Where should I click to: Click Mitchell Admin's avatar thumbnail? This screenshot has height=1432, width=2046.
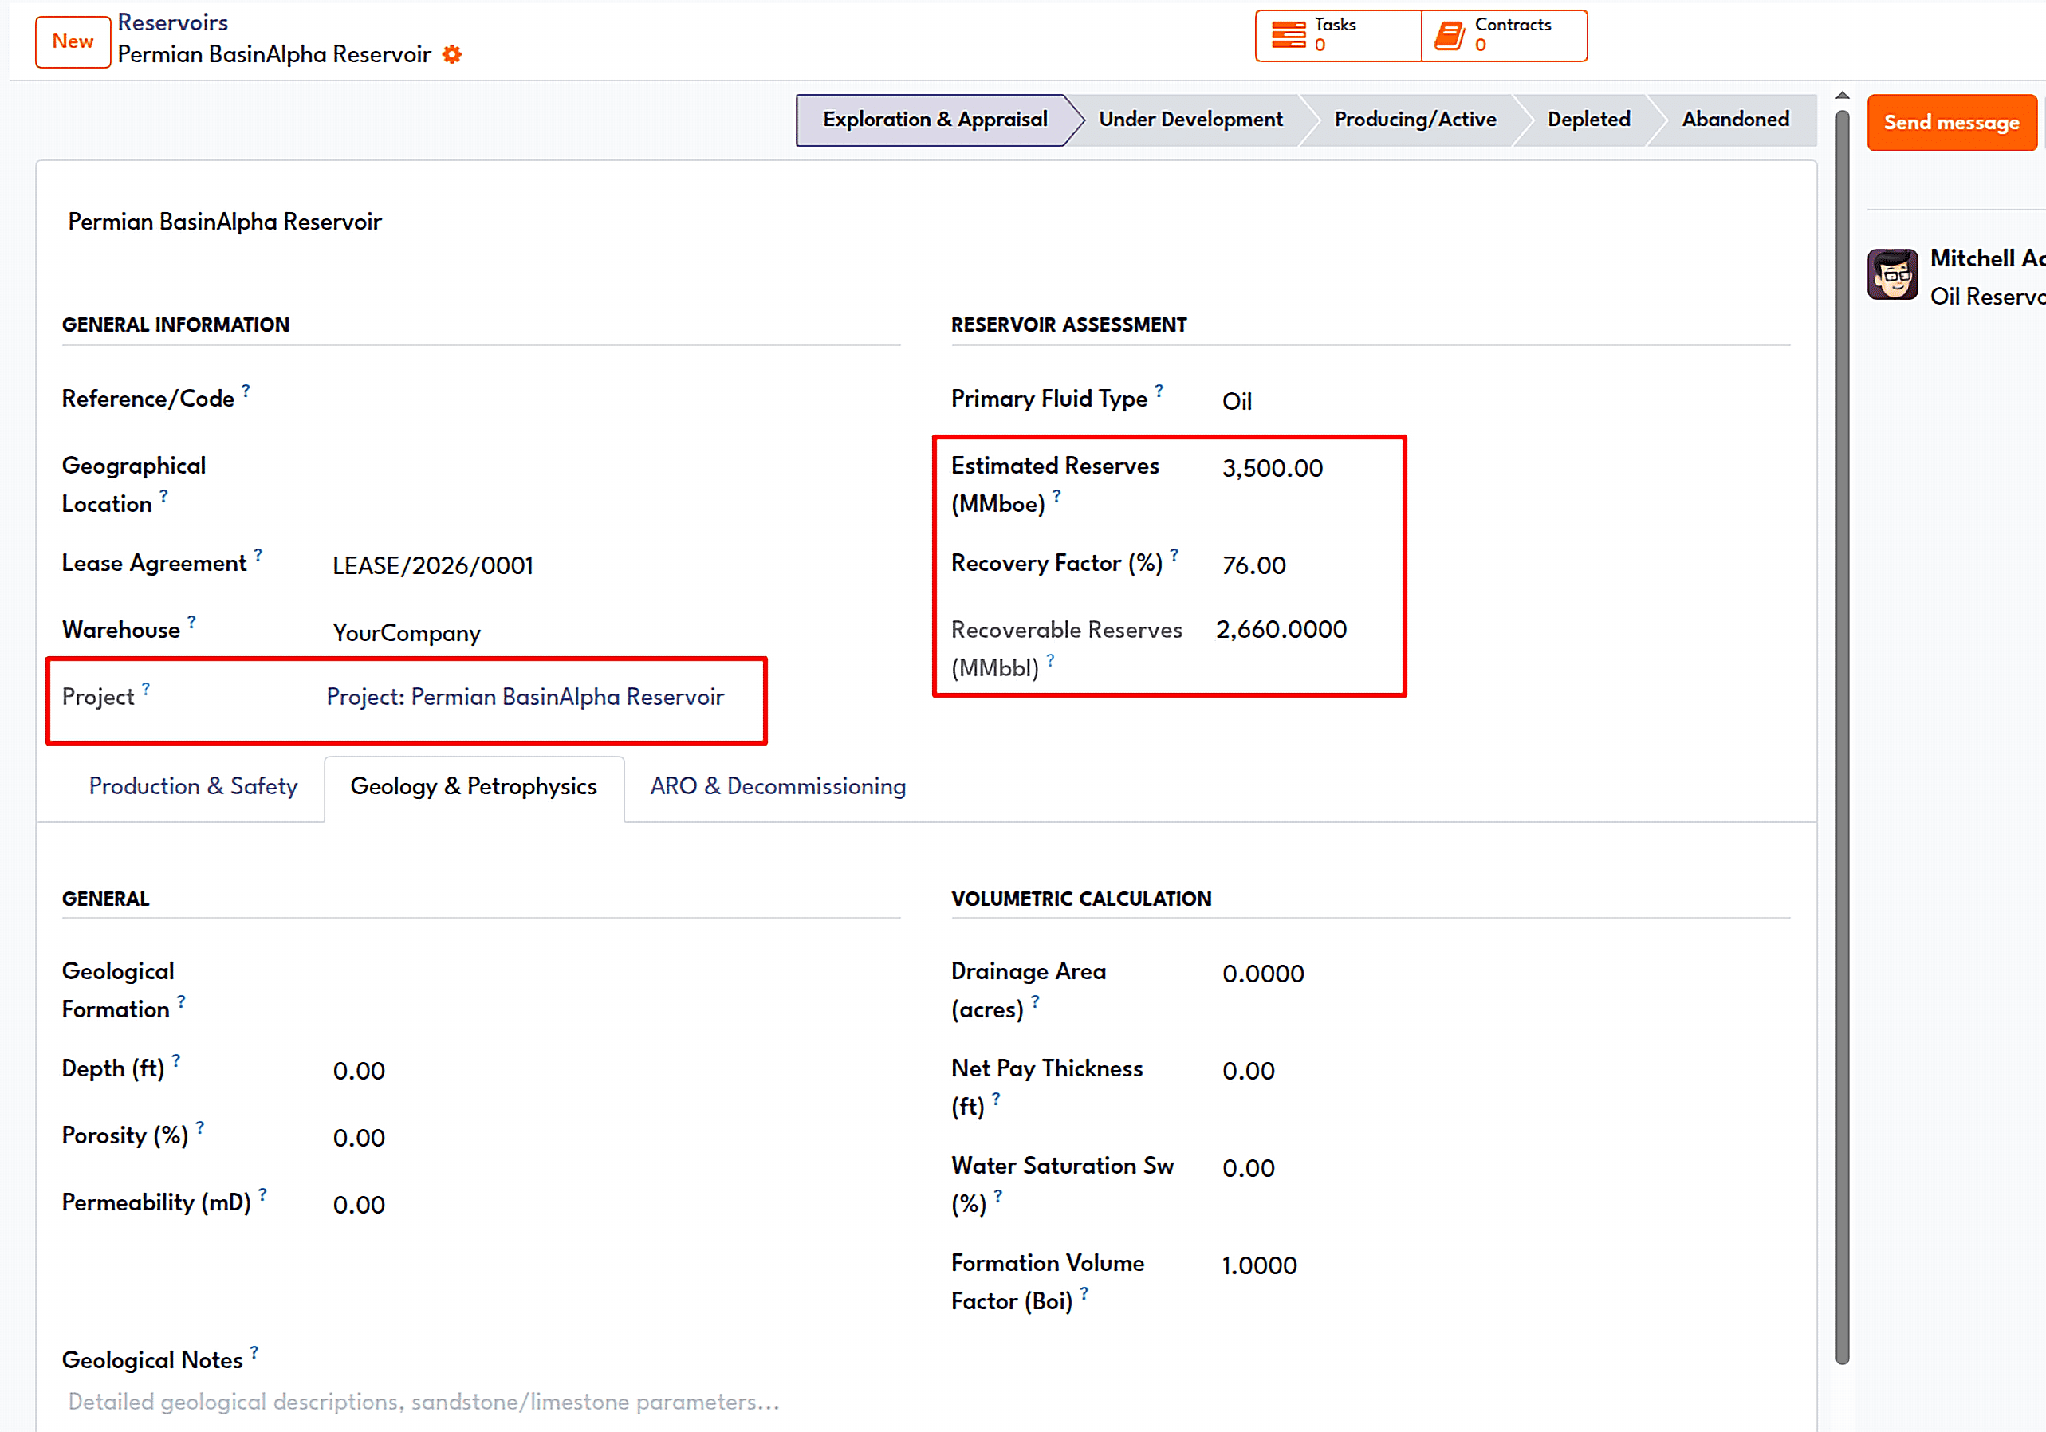point(1892,274)
